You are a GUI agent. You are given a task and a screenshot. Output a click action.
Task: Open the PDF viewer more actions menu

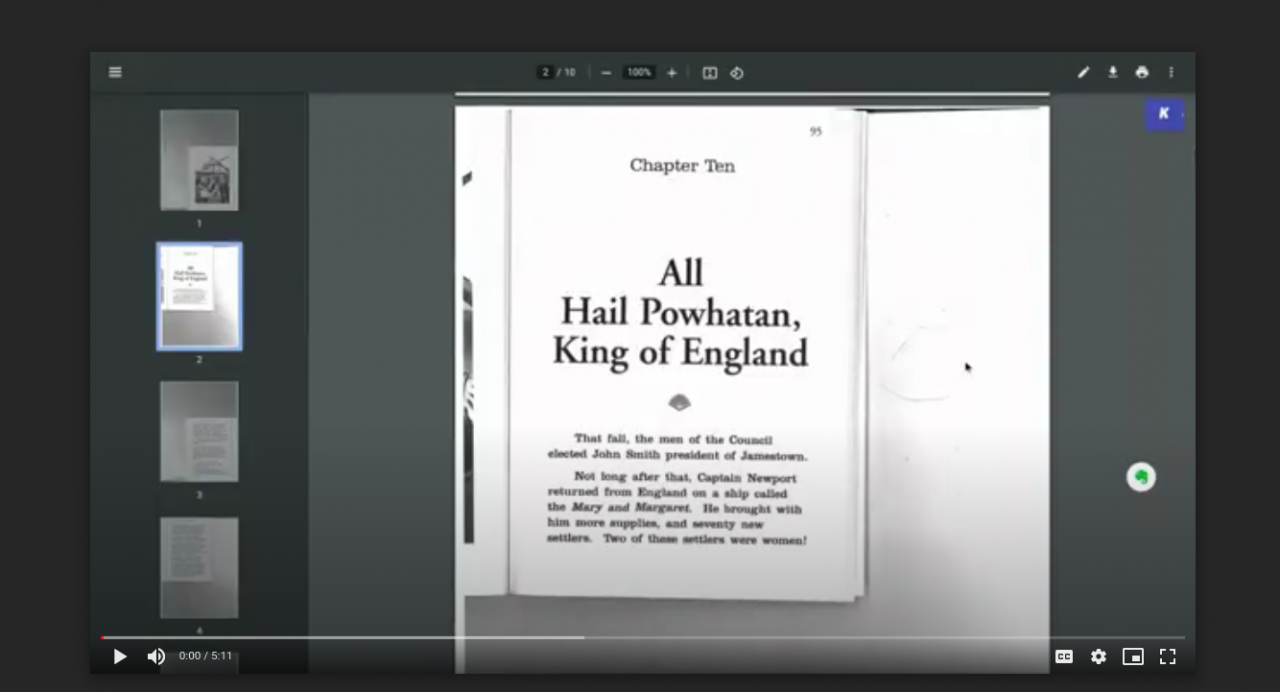pos(1171,72)
